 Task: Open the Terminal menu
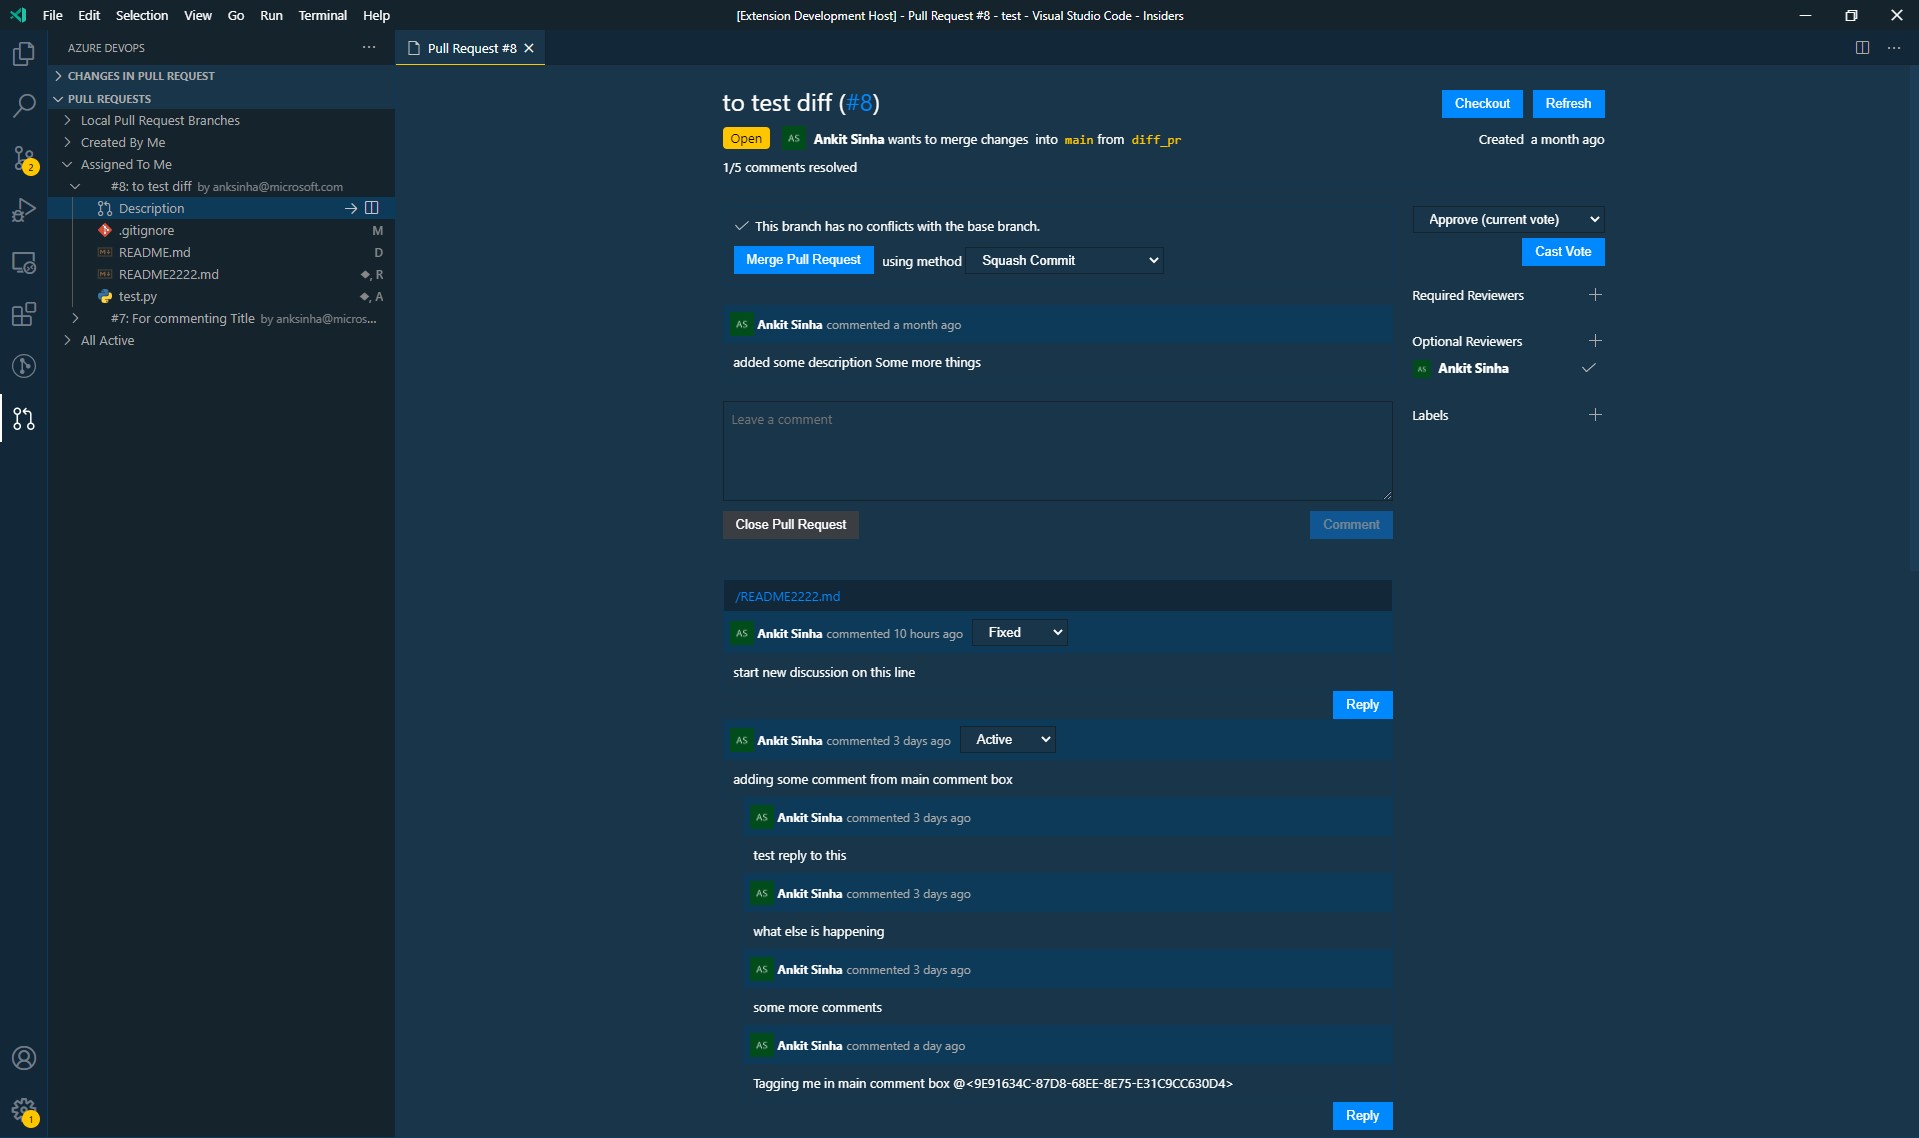tap(323, 15)
